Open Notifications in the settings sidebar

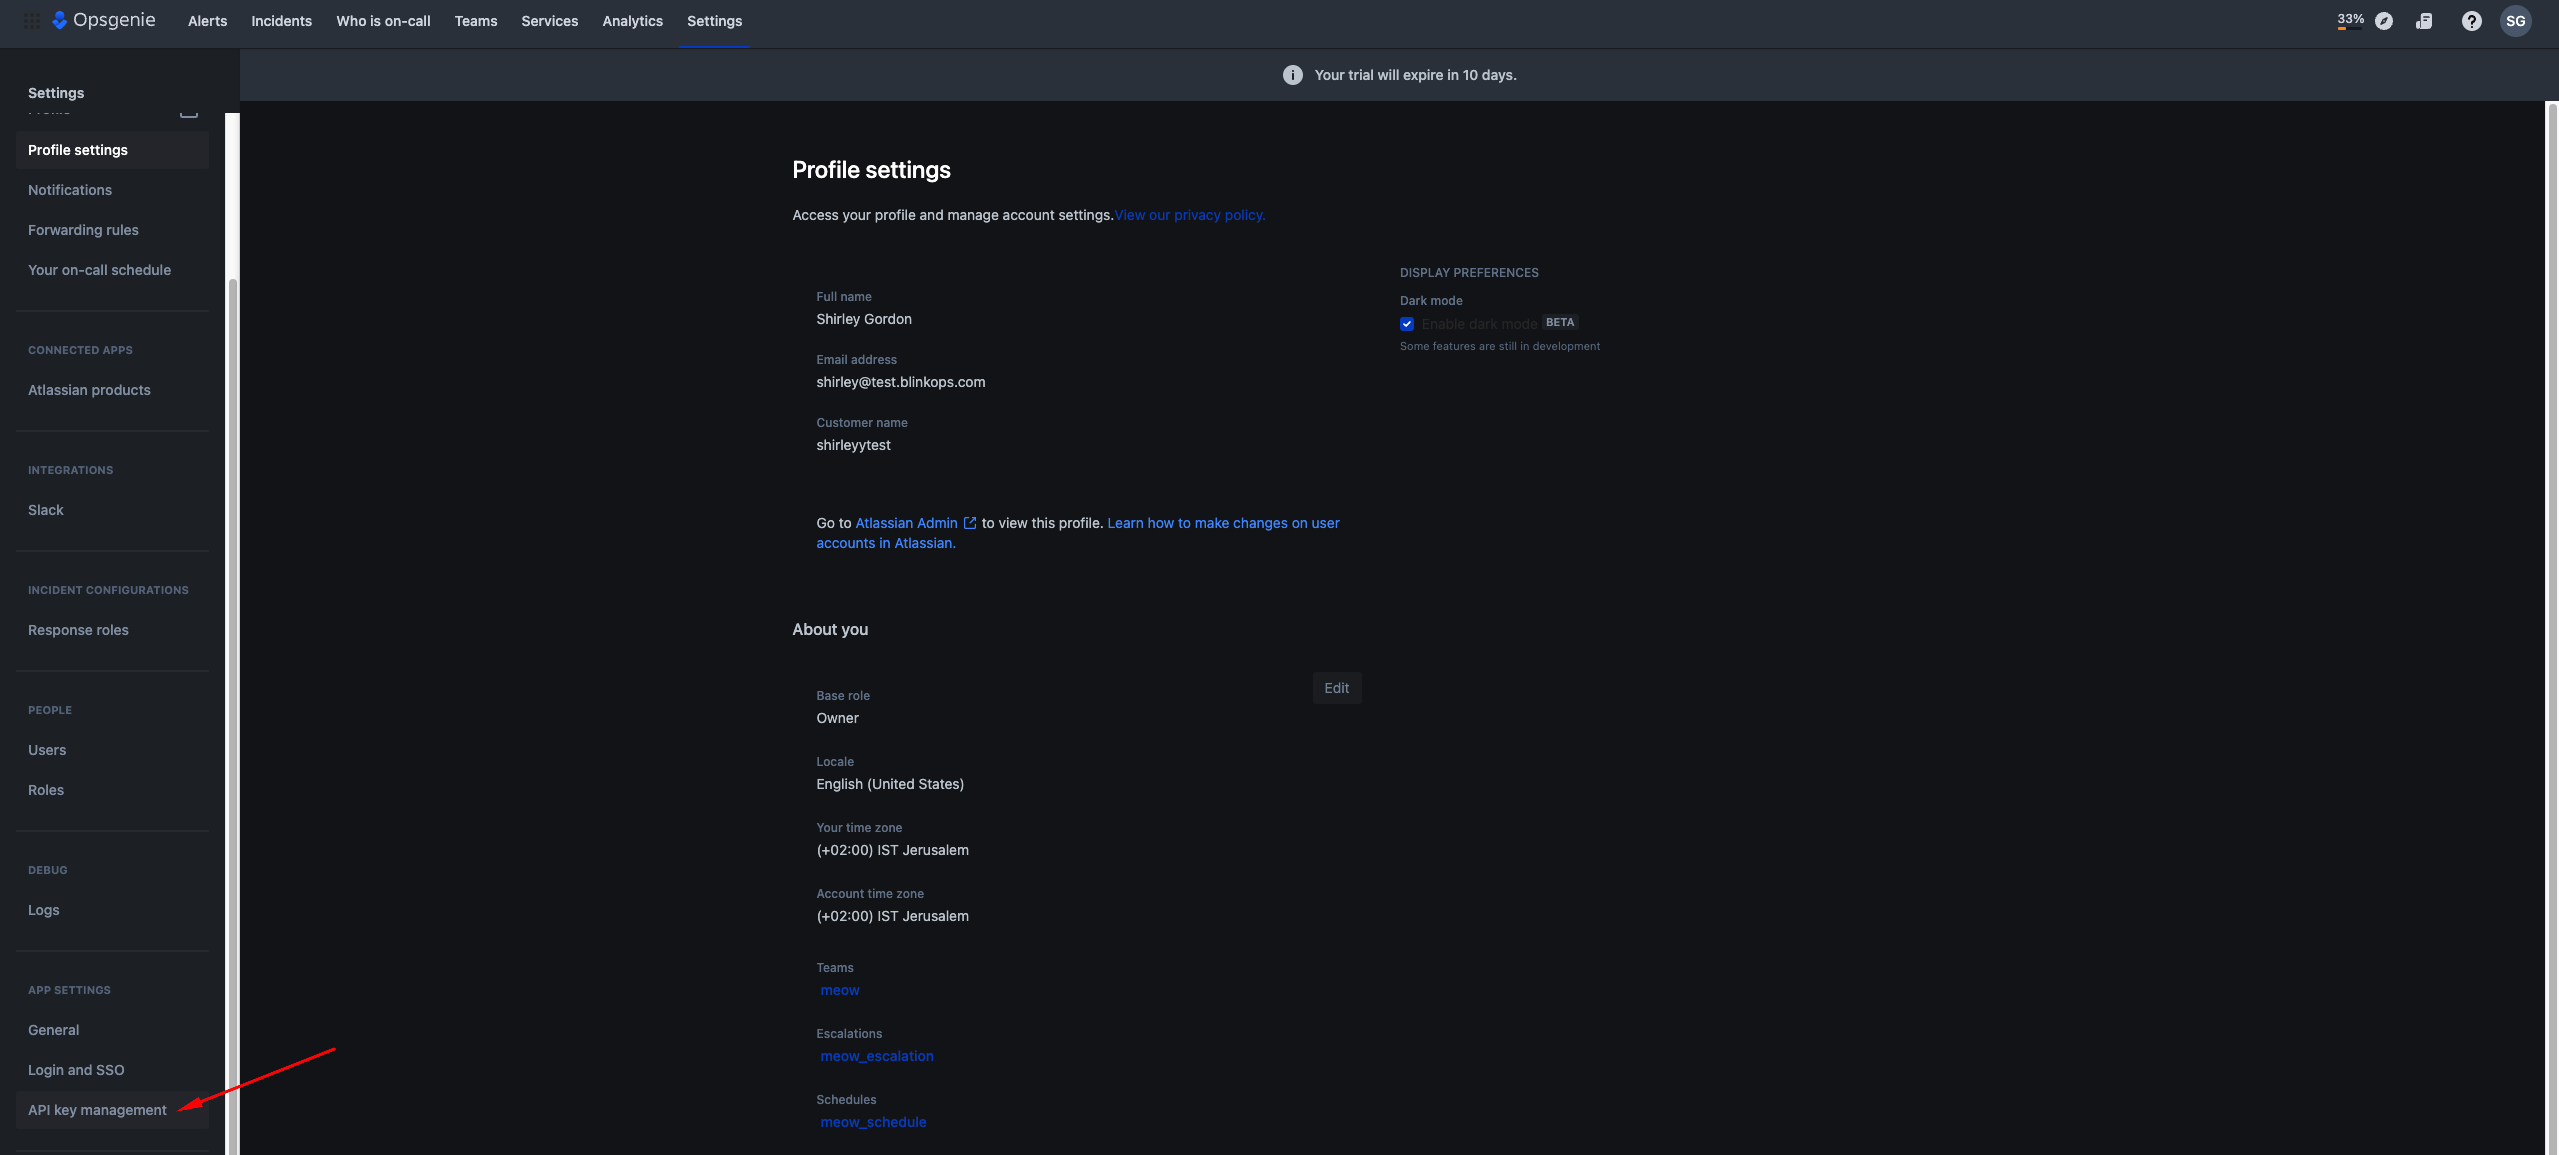(70, 190)
